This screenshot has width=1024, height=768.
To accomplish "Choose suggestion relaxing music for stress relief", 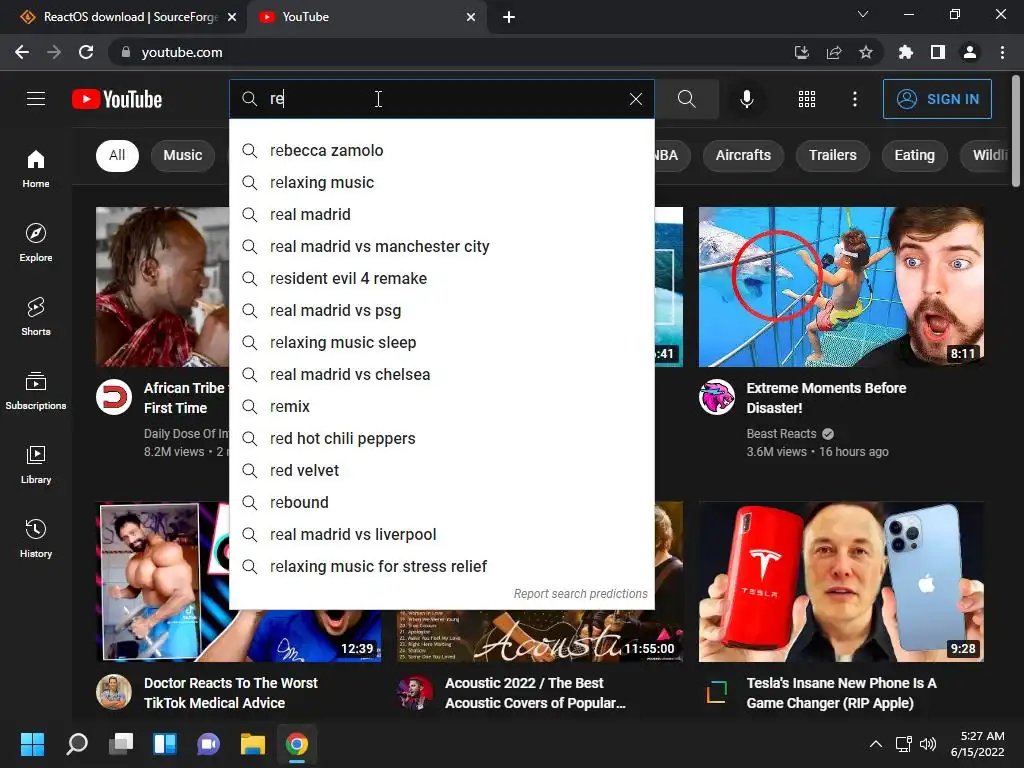I will point(441,566).
